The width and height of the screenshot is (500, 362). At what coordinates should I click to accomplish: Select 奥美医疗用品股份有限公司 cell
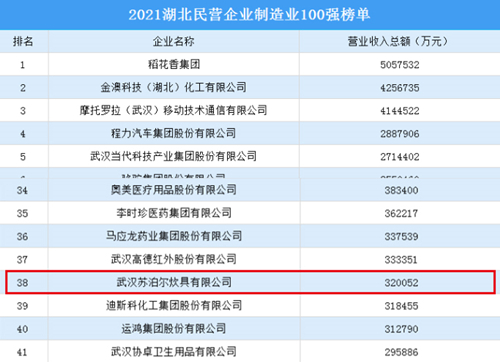pyautogui.click(x=174, y=190)
